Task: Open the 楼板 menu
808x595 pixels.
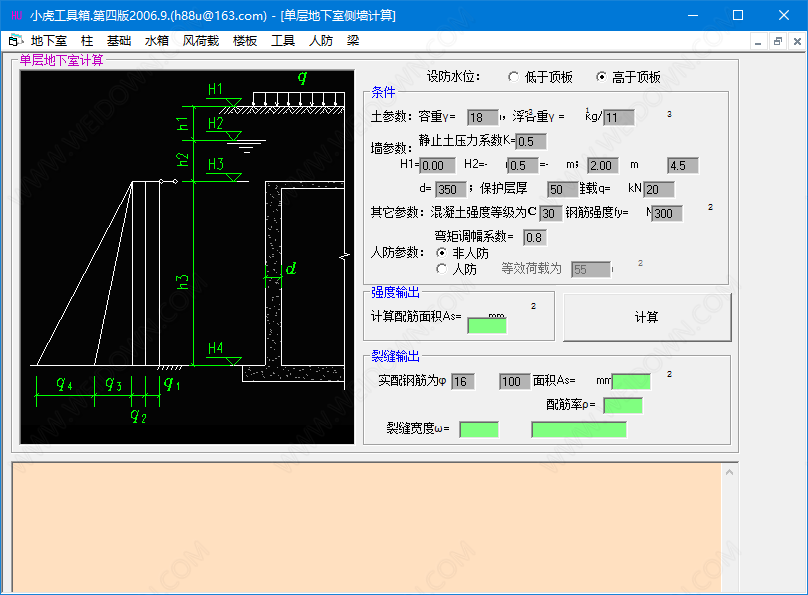Action: 245,41
